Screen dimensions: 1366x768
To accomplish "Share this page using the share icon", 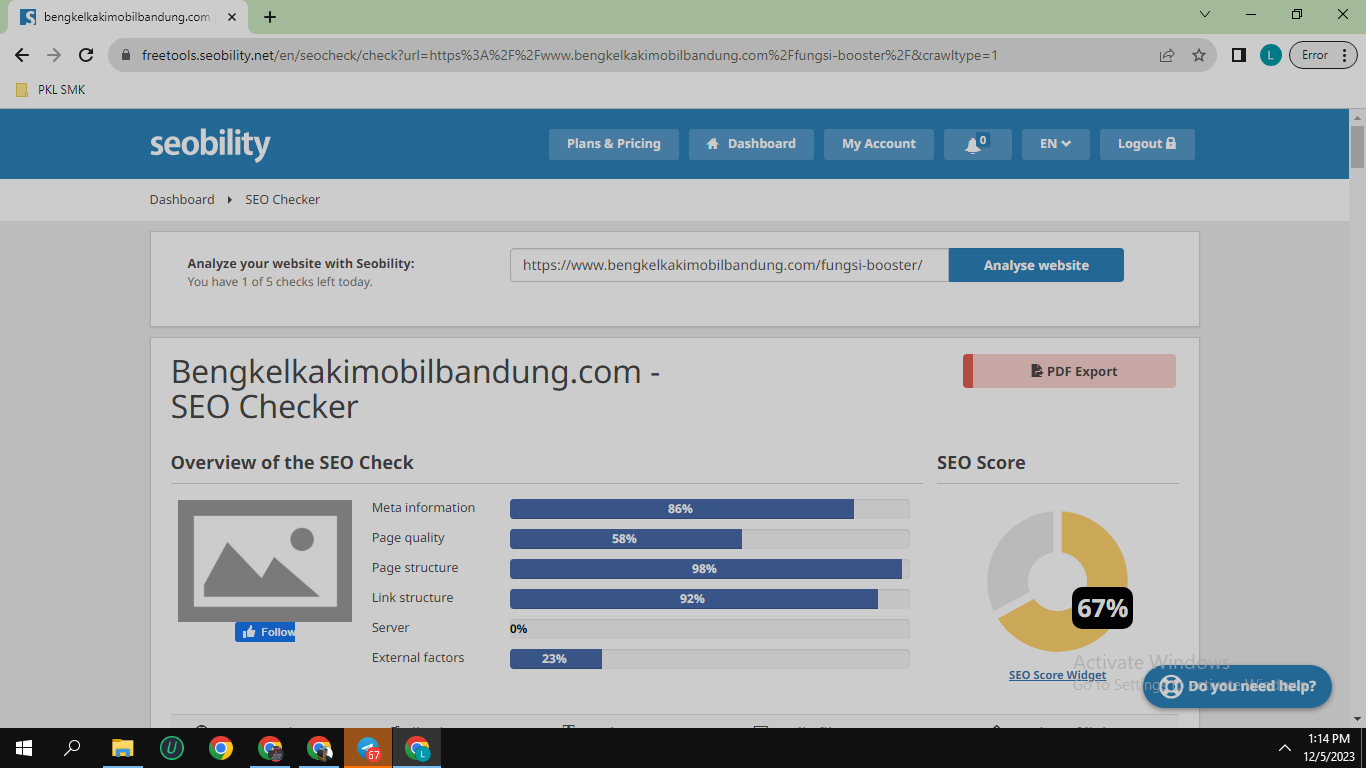I will pos(1167,56).
